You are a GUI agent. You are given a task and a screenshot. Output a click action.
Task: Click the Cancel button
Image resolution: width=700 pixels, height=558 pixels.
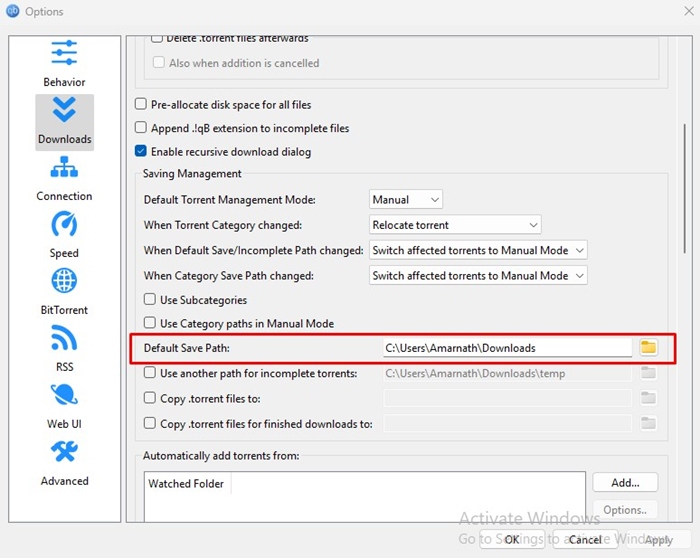pos(585,539)
